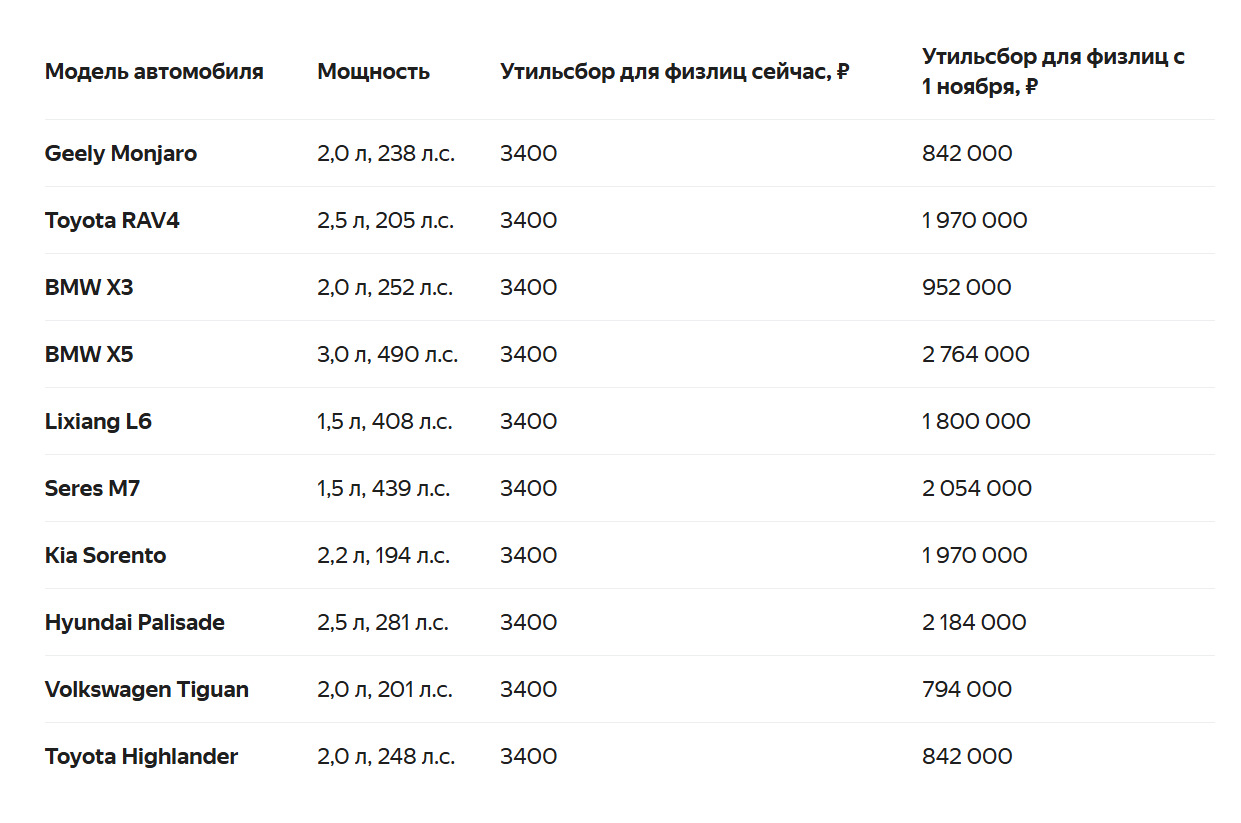The height and width of the screenshot is (823, 1241).
Task: Click the "Модель автомобиля" column header
Action: (x=154, y=72)
